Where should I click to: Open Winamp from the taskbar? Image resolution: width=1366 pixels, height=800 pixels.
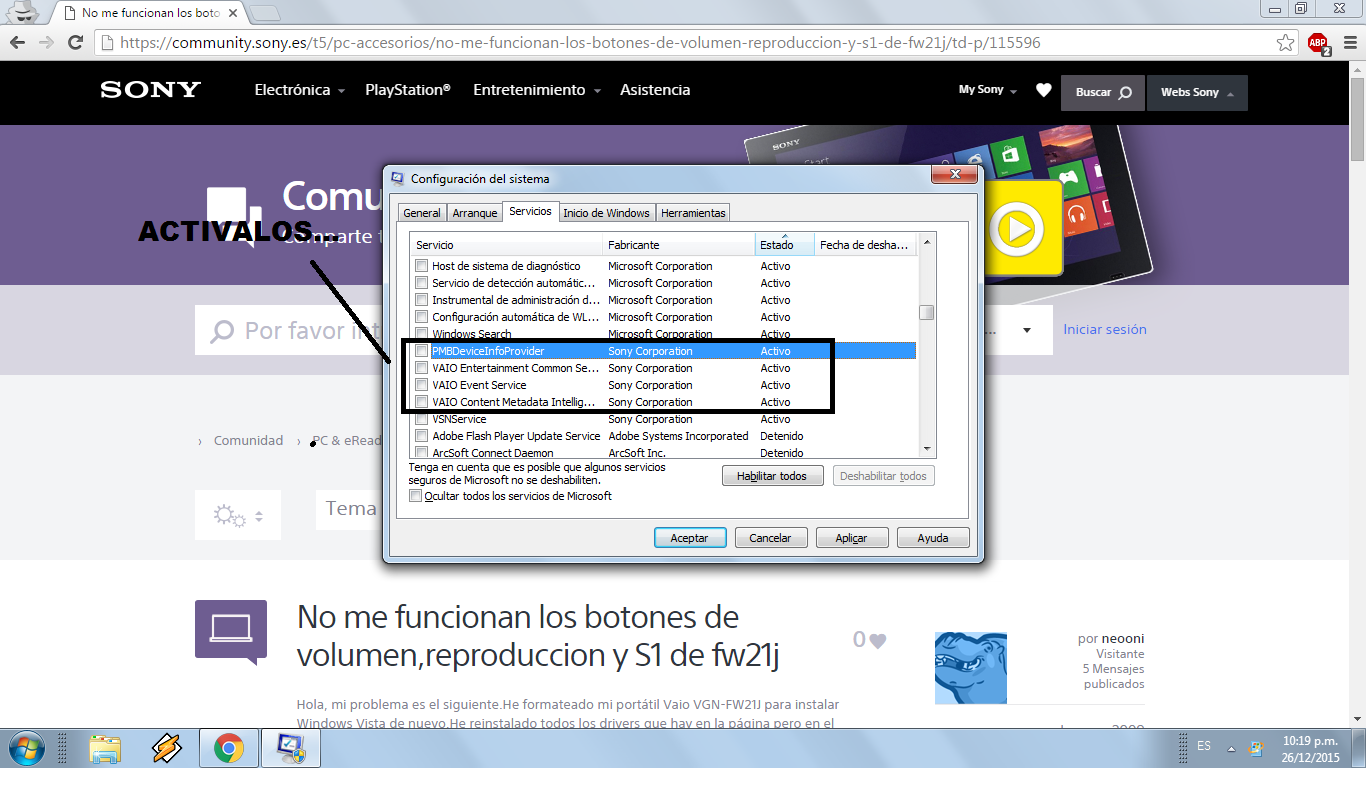pyautogui.click(x=167, y=748)
